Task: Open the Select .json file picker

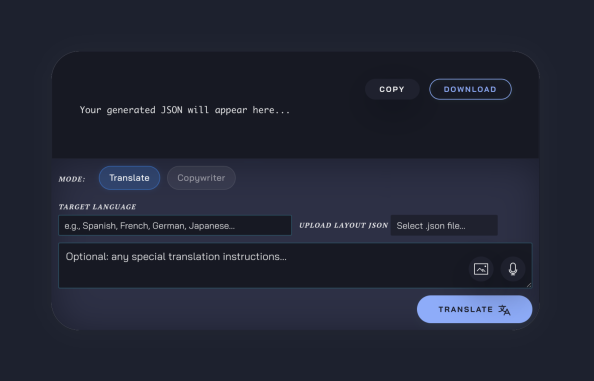Action: (x=444, y=226)
